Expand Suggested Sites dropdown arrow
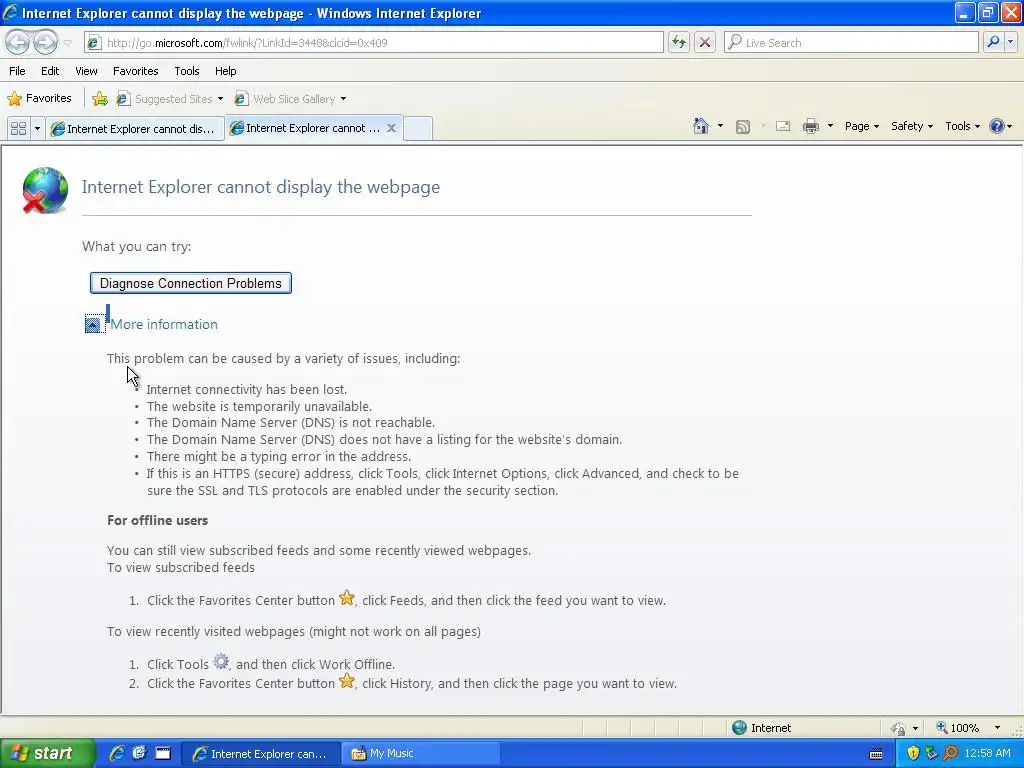This screenshot has width=1024, height=768. pos(220,99)
